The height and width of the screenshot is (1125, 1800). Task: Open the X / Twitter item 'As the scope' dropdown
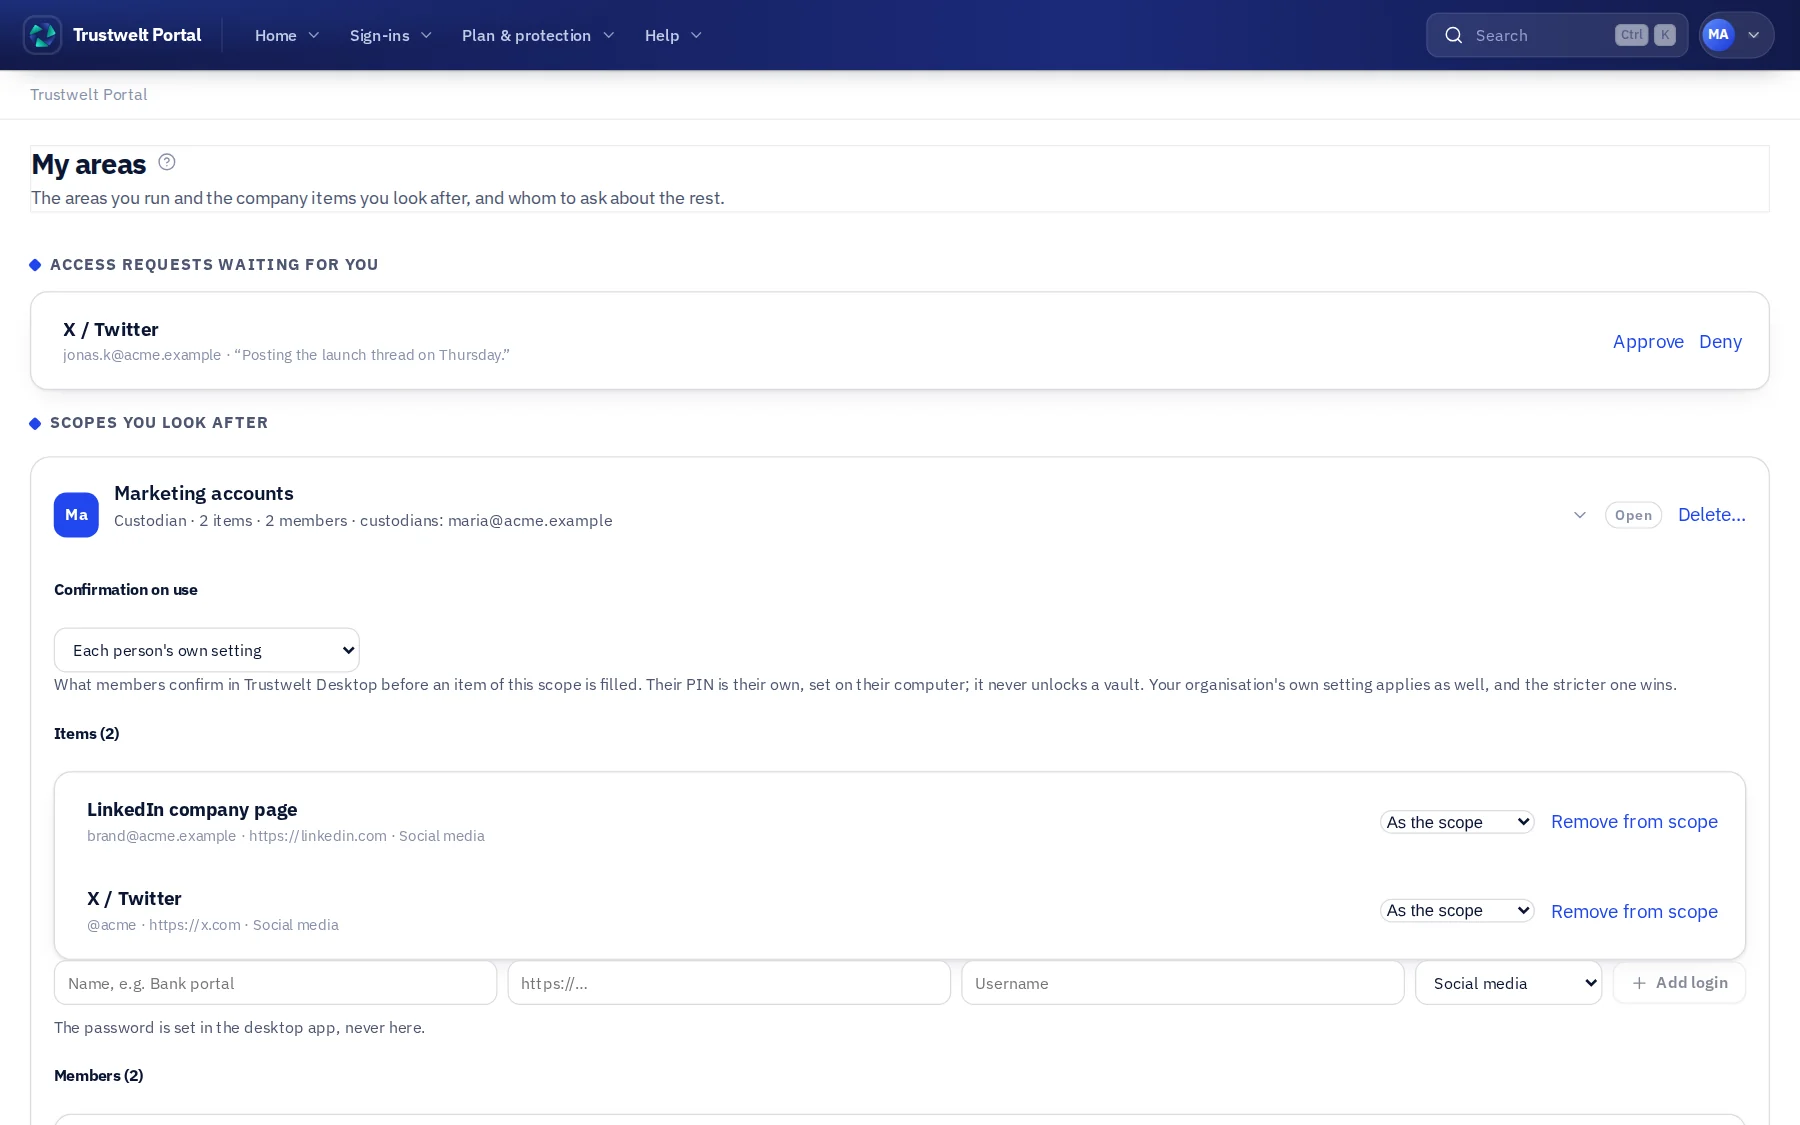1457,911
